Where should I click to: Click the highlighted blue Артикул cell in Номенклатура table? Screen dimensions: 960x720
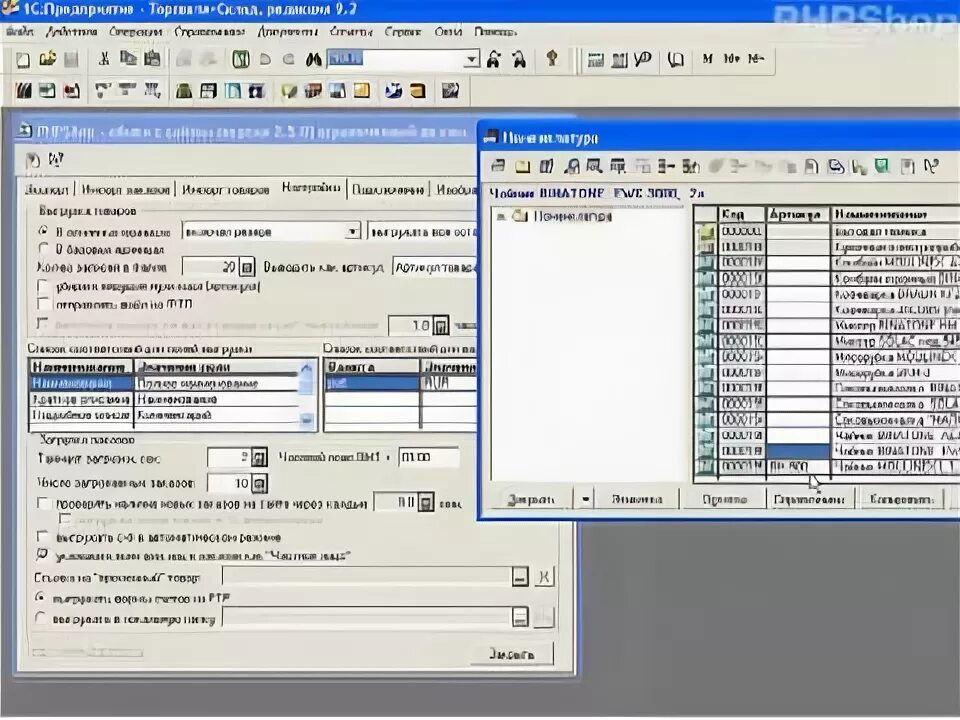click(797, 450)
